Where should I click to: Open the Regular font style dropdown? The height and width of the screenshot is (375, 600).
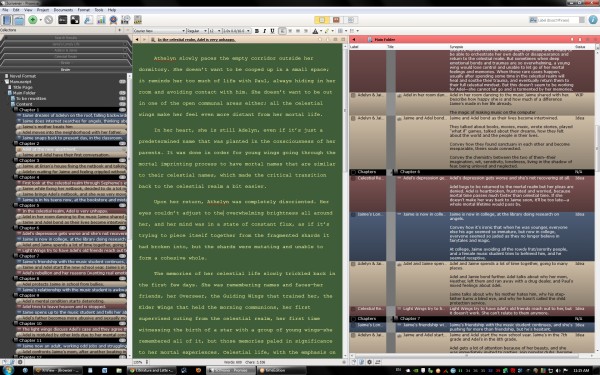click(197, 31)
